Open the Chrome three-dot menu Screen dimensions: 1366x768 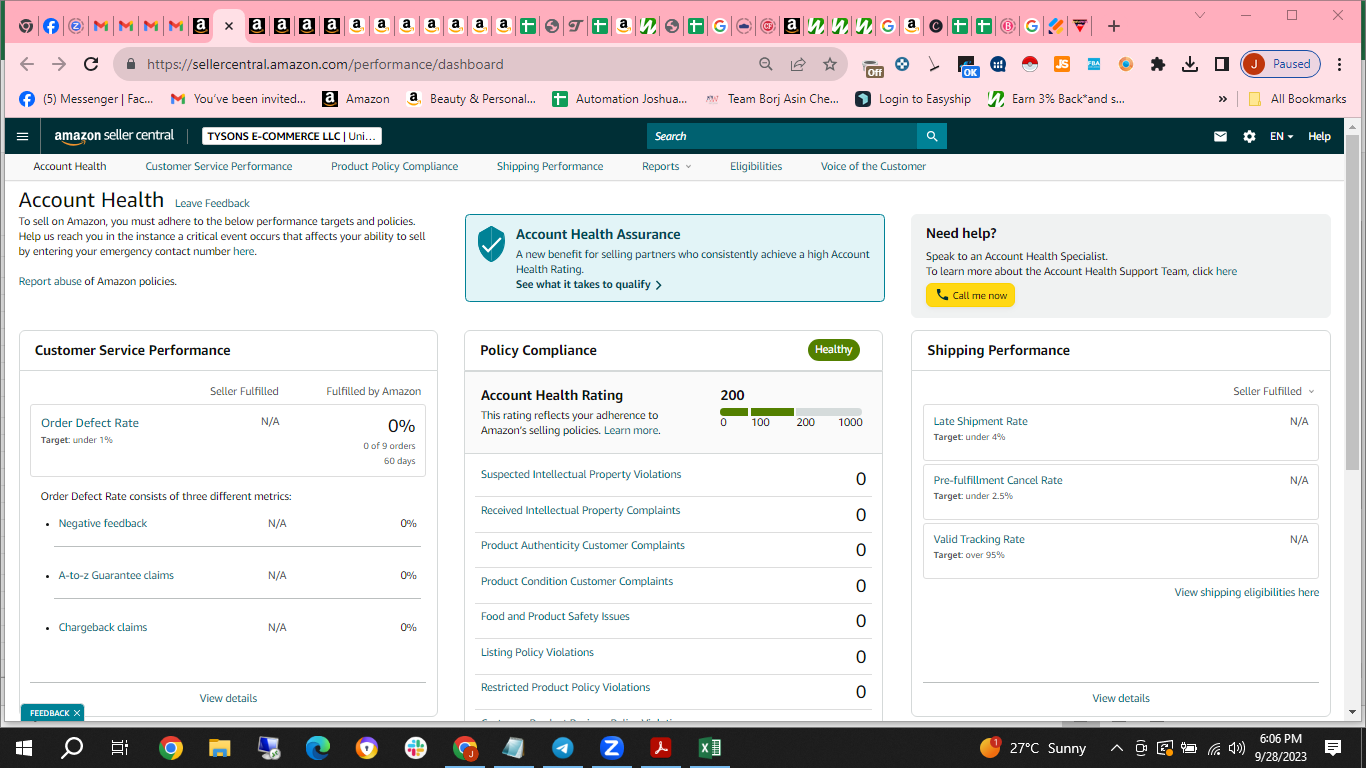[1340, 64]
